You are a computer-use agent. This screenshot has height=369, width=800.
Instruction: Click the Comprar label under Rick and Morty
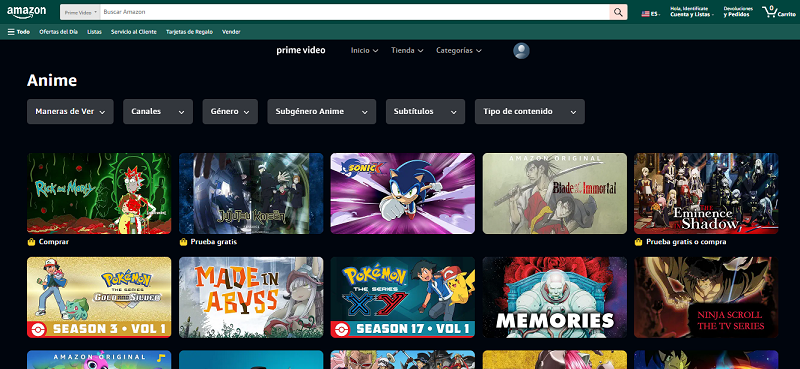[x=54, y=242]
